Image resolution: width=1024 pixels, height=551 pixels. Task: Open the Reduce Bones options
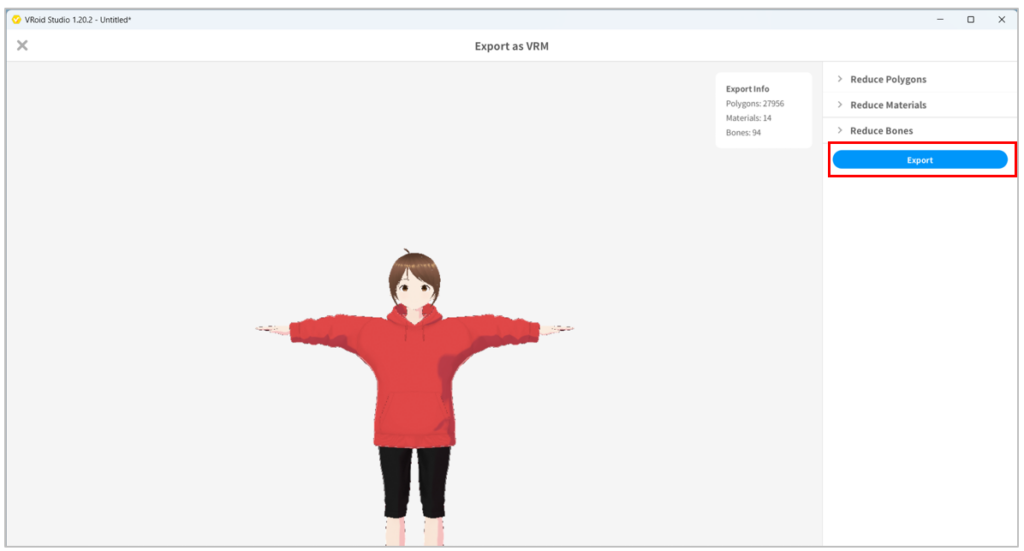[881, 131]
